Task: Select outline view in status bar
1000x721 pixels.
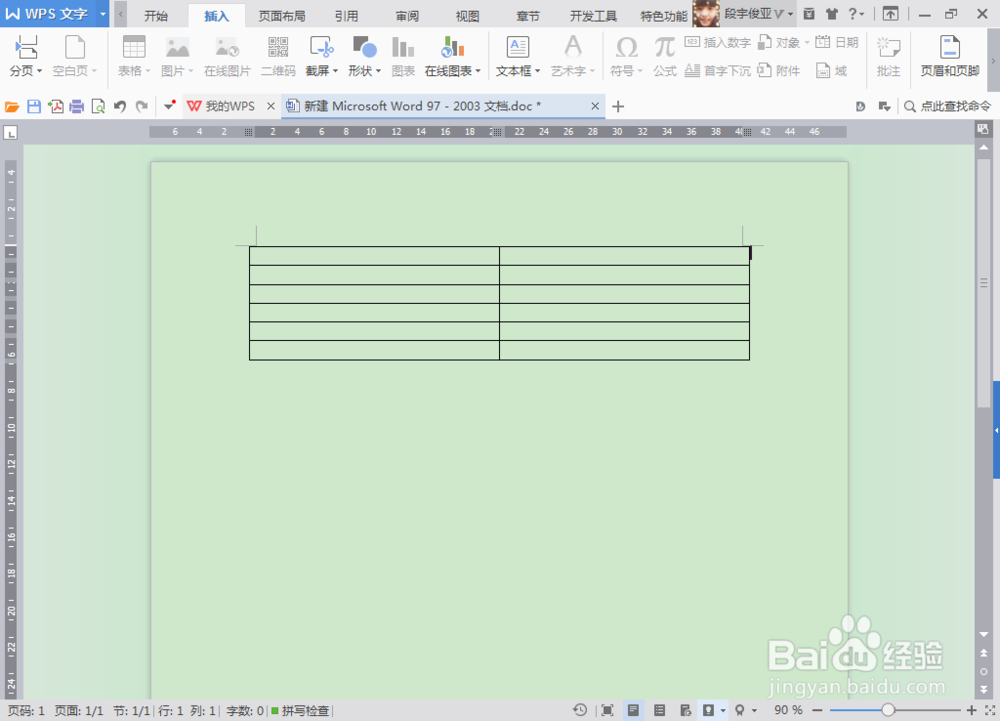Action: coord(659,710)
